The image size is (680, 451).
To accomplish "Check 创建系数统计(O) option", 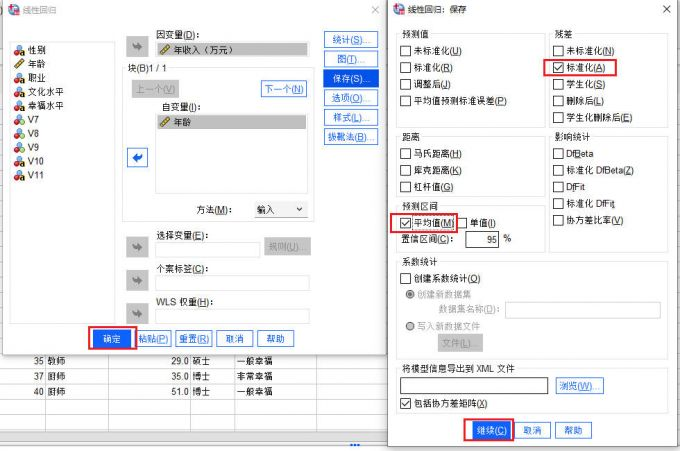I will point(405,278).
